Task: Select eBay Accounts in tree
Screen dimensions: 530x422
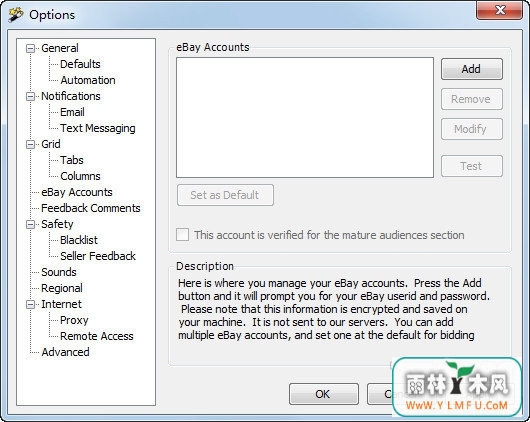Action: coord(77,192)
